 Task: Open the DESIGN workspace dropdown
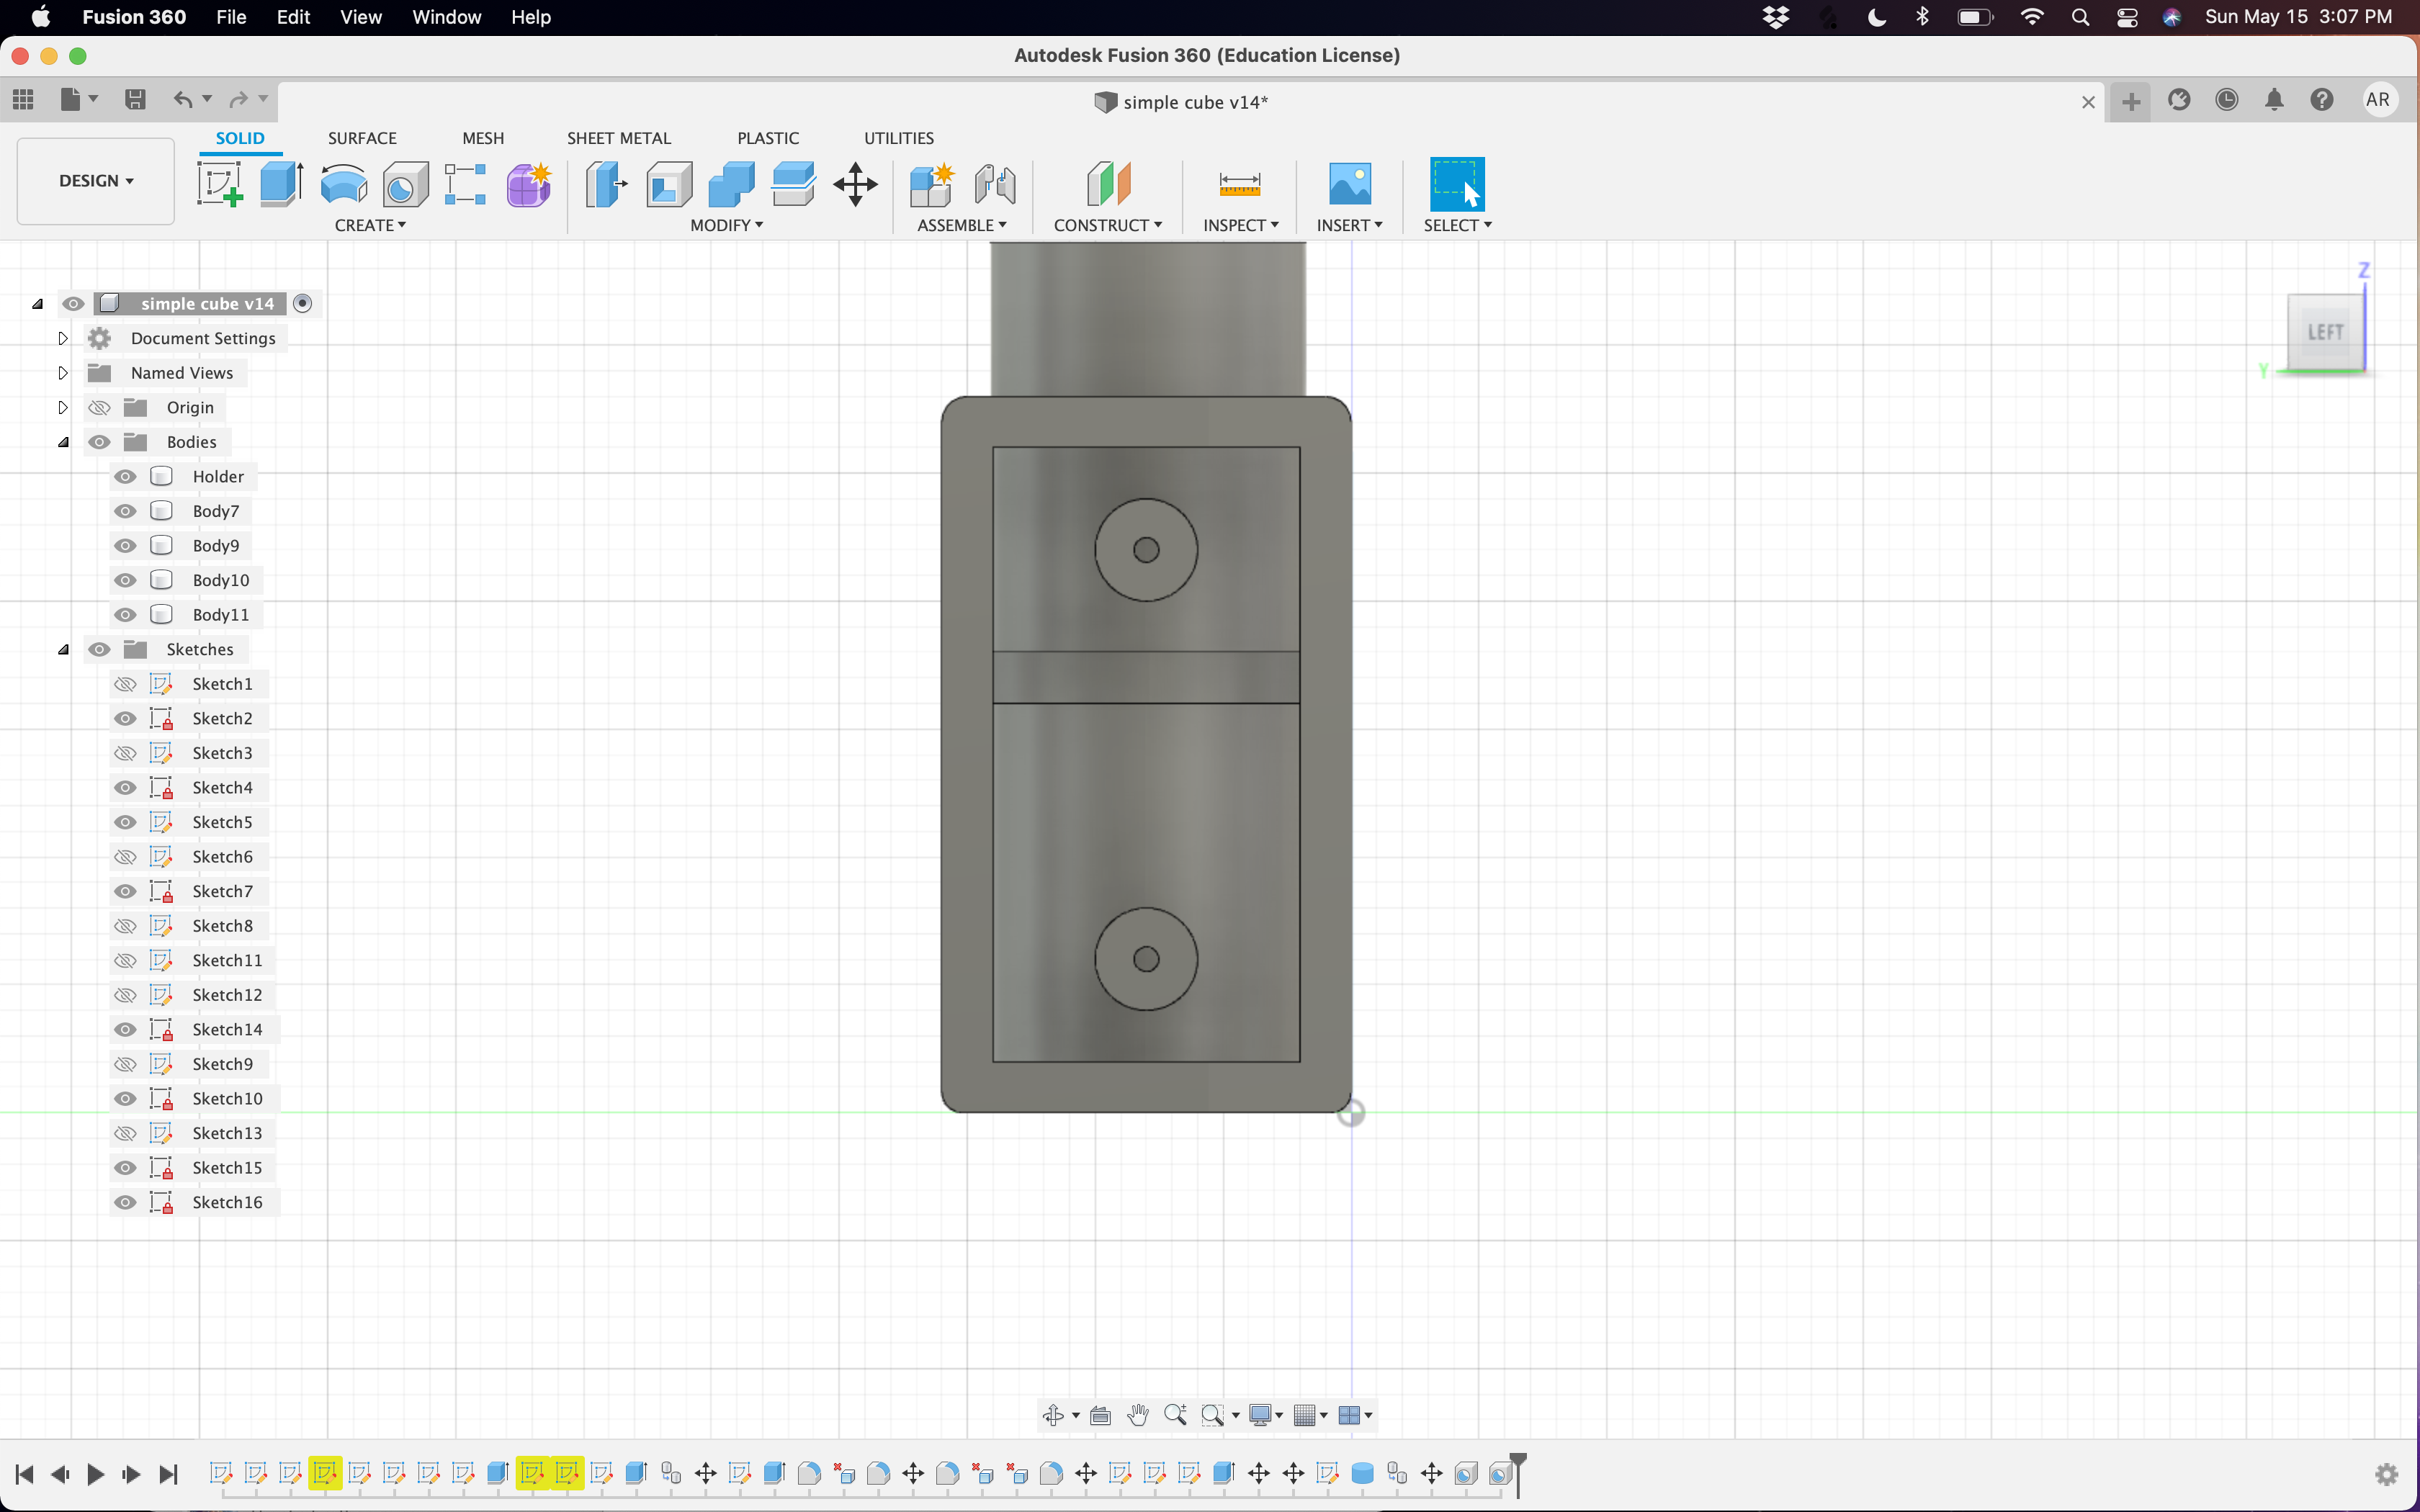pyautogui.click(x=96, y=181)
